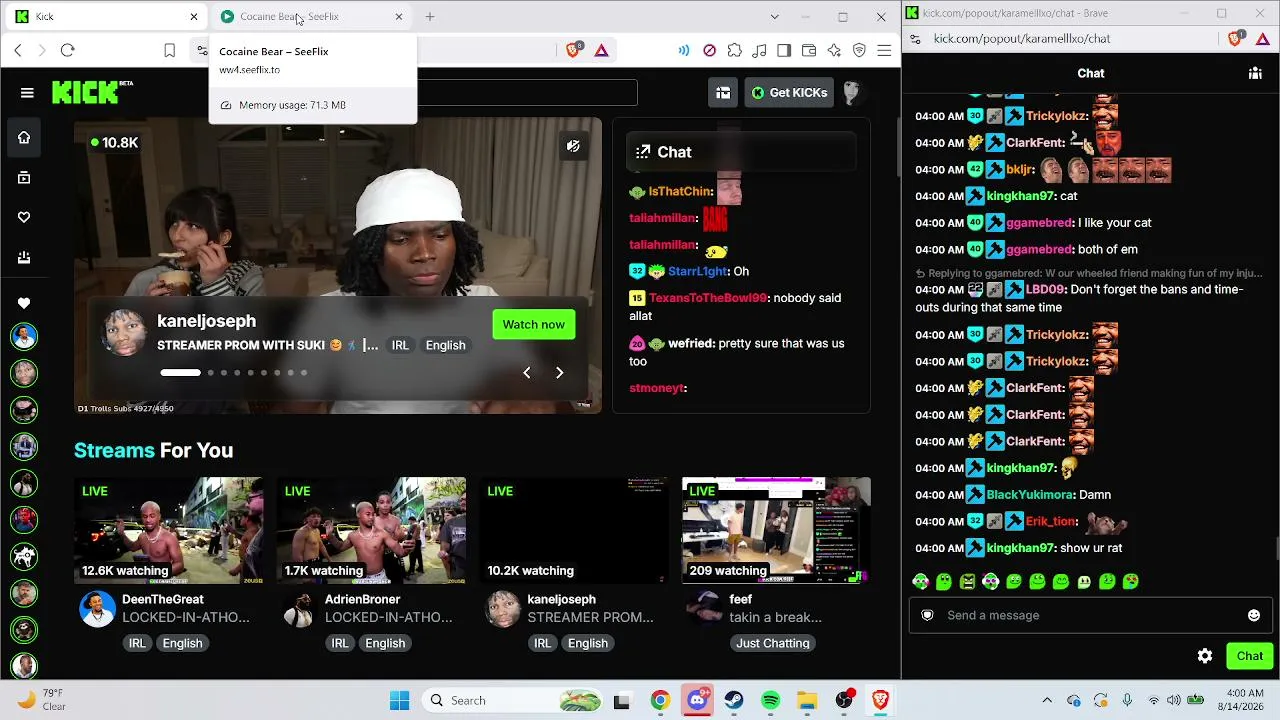
Task: Open Windows Start menu
Action: click(x=399, y=700)
